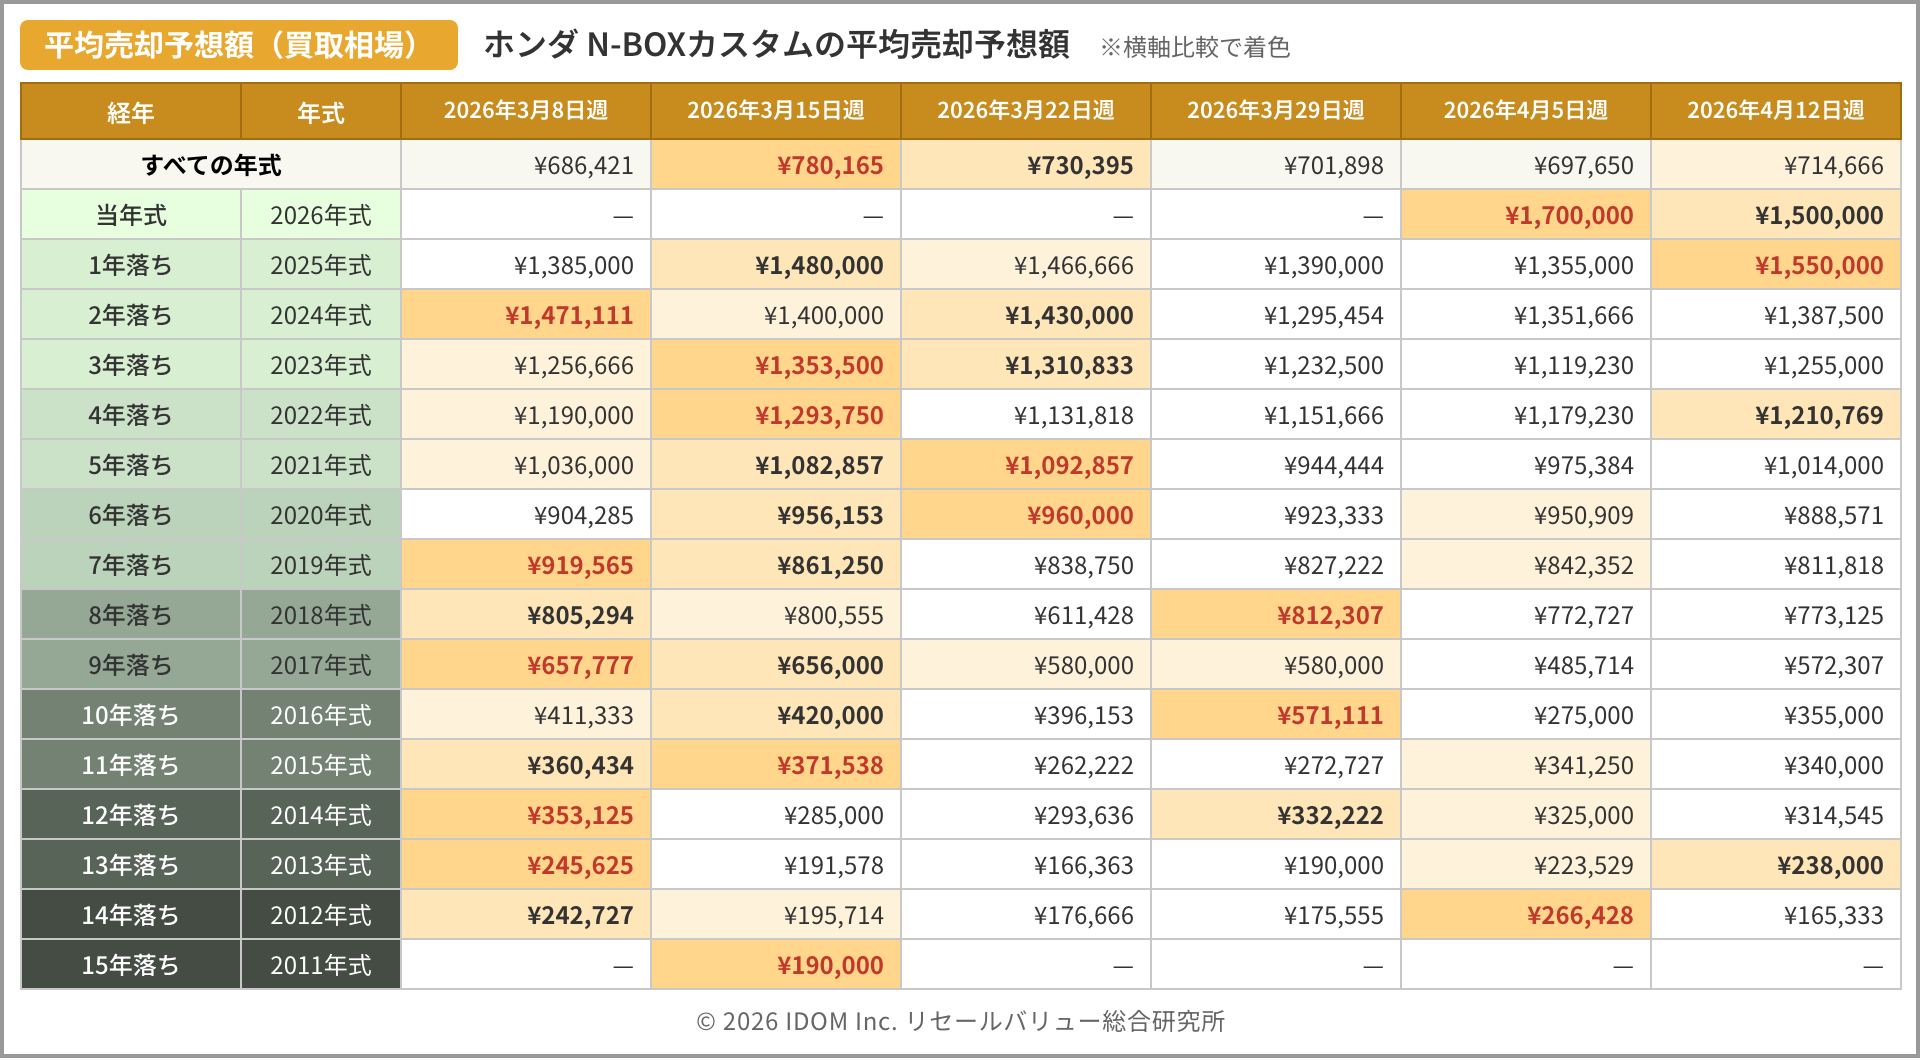
Task: Click the ¥571,111 cell for 2016年式
Action: pos(1329,715)
